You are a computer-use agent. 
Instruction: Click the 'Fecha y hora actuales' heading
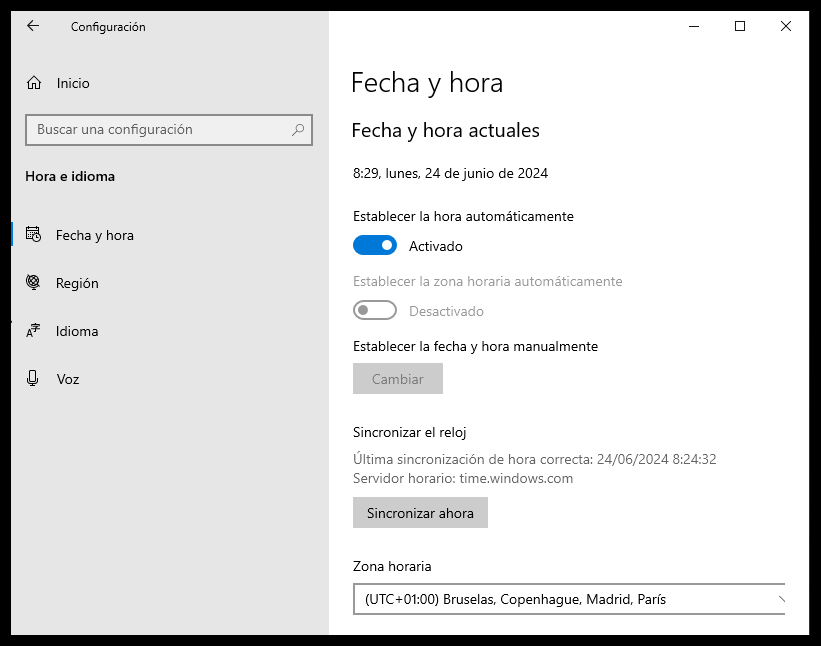[x=446, y=130]
